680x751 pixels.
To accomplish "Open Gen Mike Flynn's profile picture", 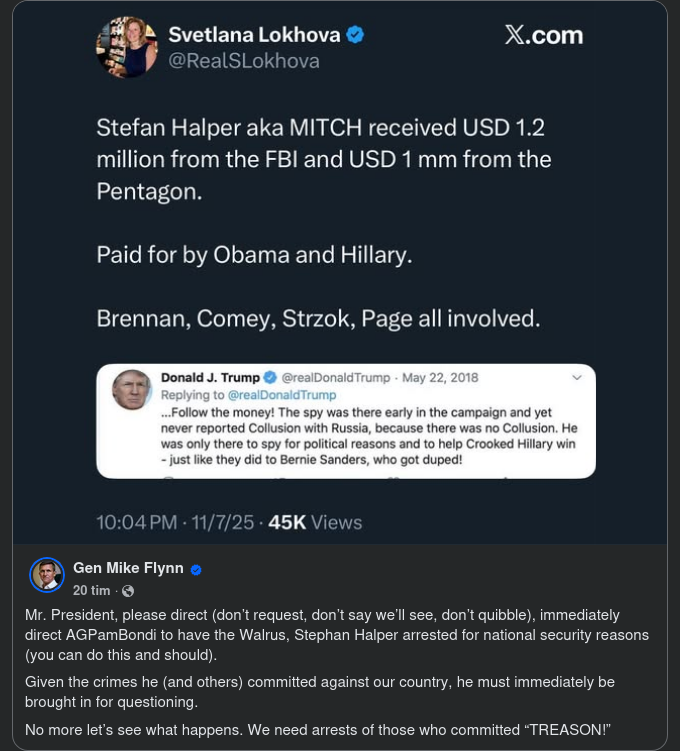I will click(x=47, y=576).
